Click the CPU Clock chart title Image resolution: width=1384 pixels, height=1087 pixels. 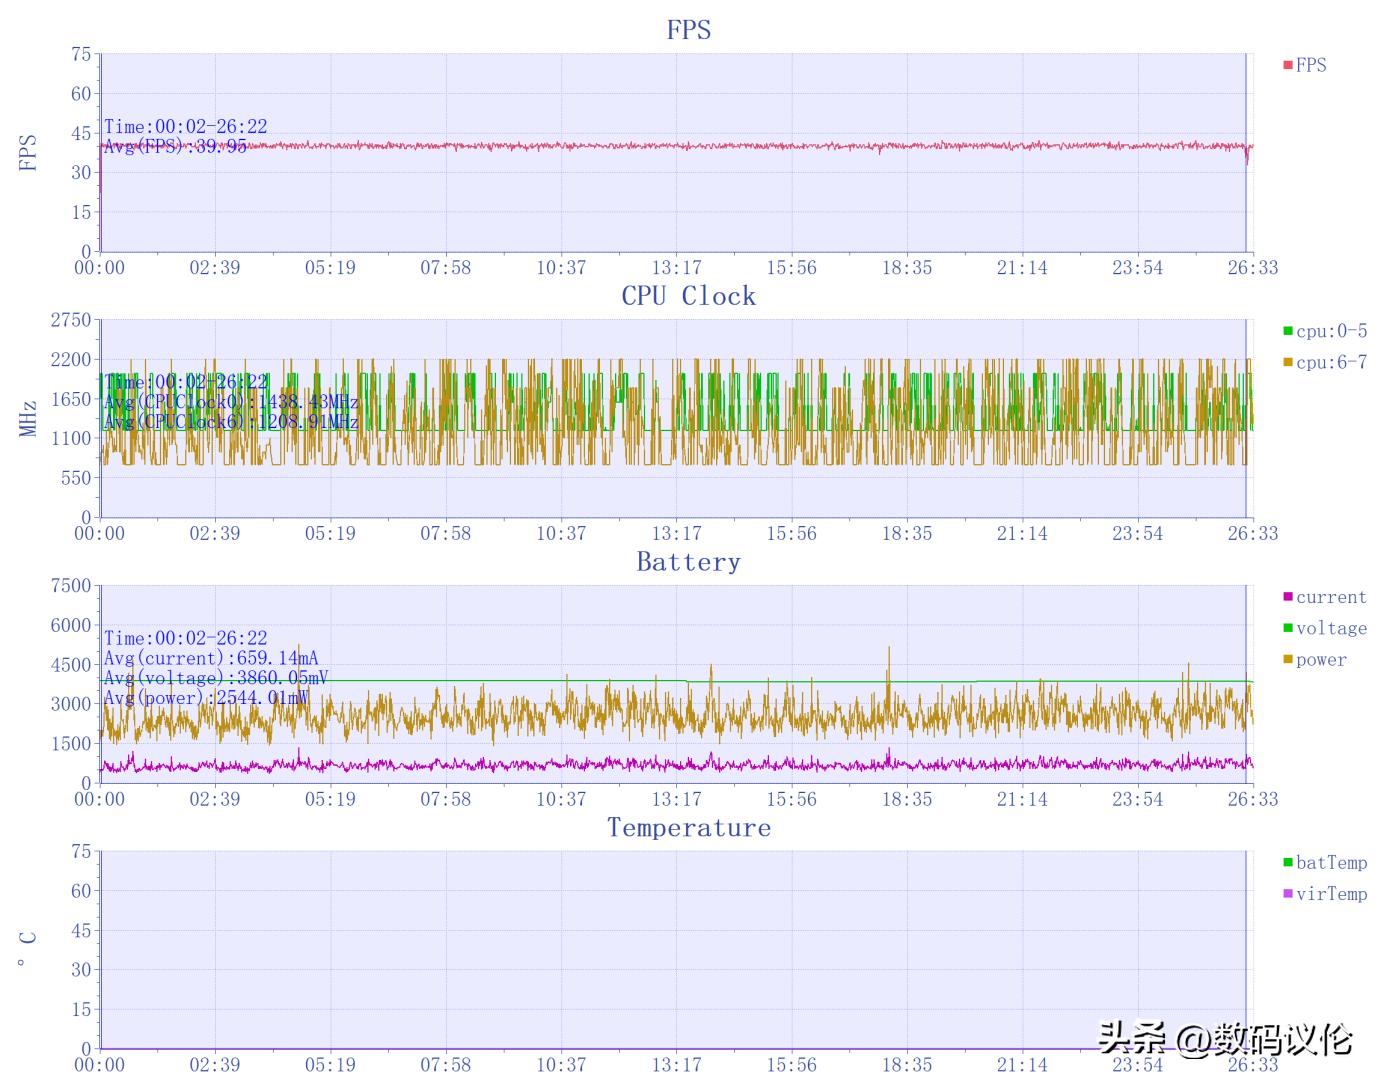(x=688, y=296)
